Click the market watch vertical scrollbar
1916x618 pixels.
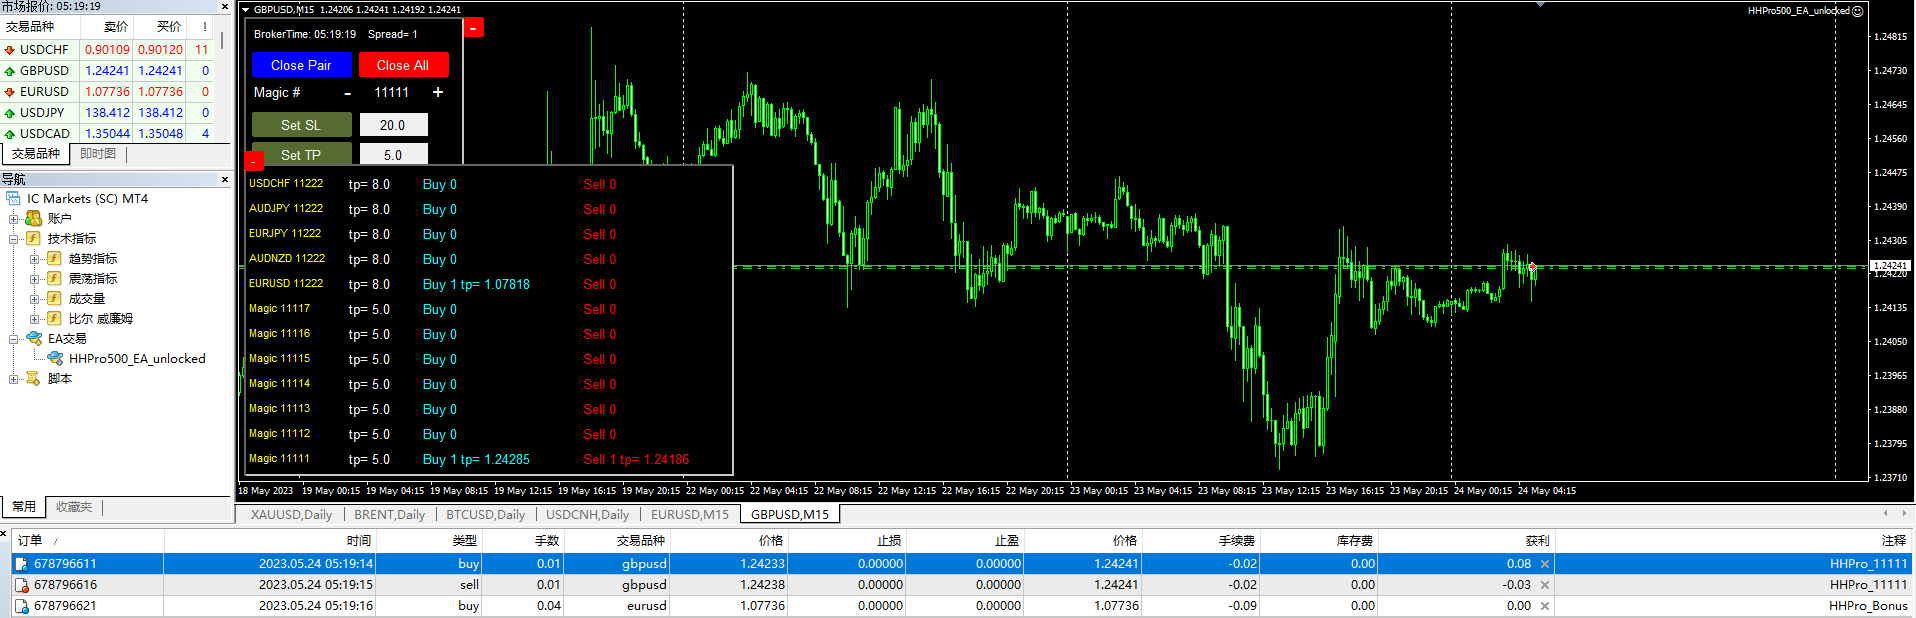(x=221, y=40)
